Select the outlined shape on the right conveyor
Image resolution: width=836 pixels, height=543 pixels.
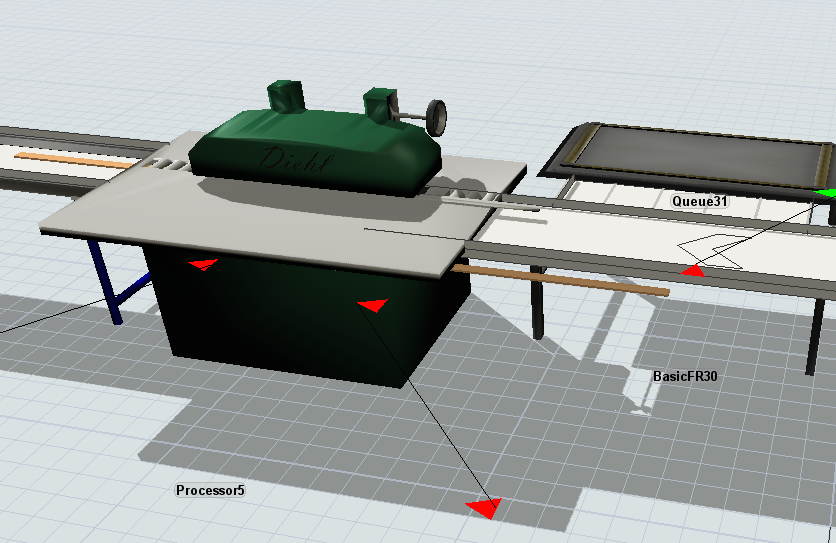point(712,249)
